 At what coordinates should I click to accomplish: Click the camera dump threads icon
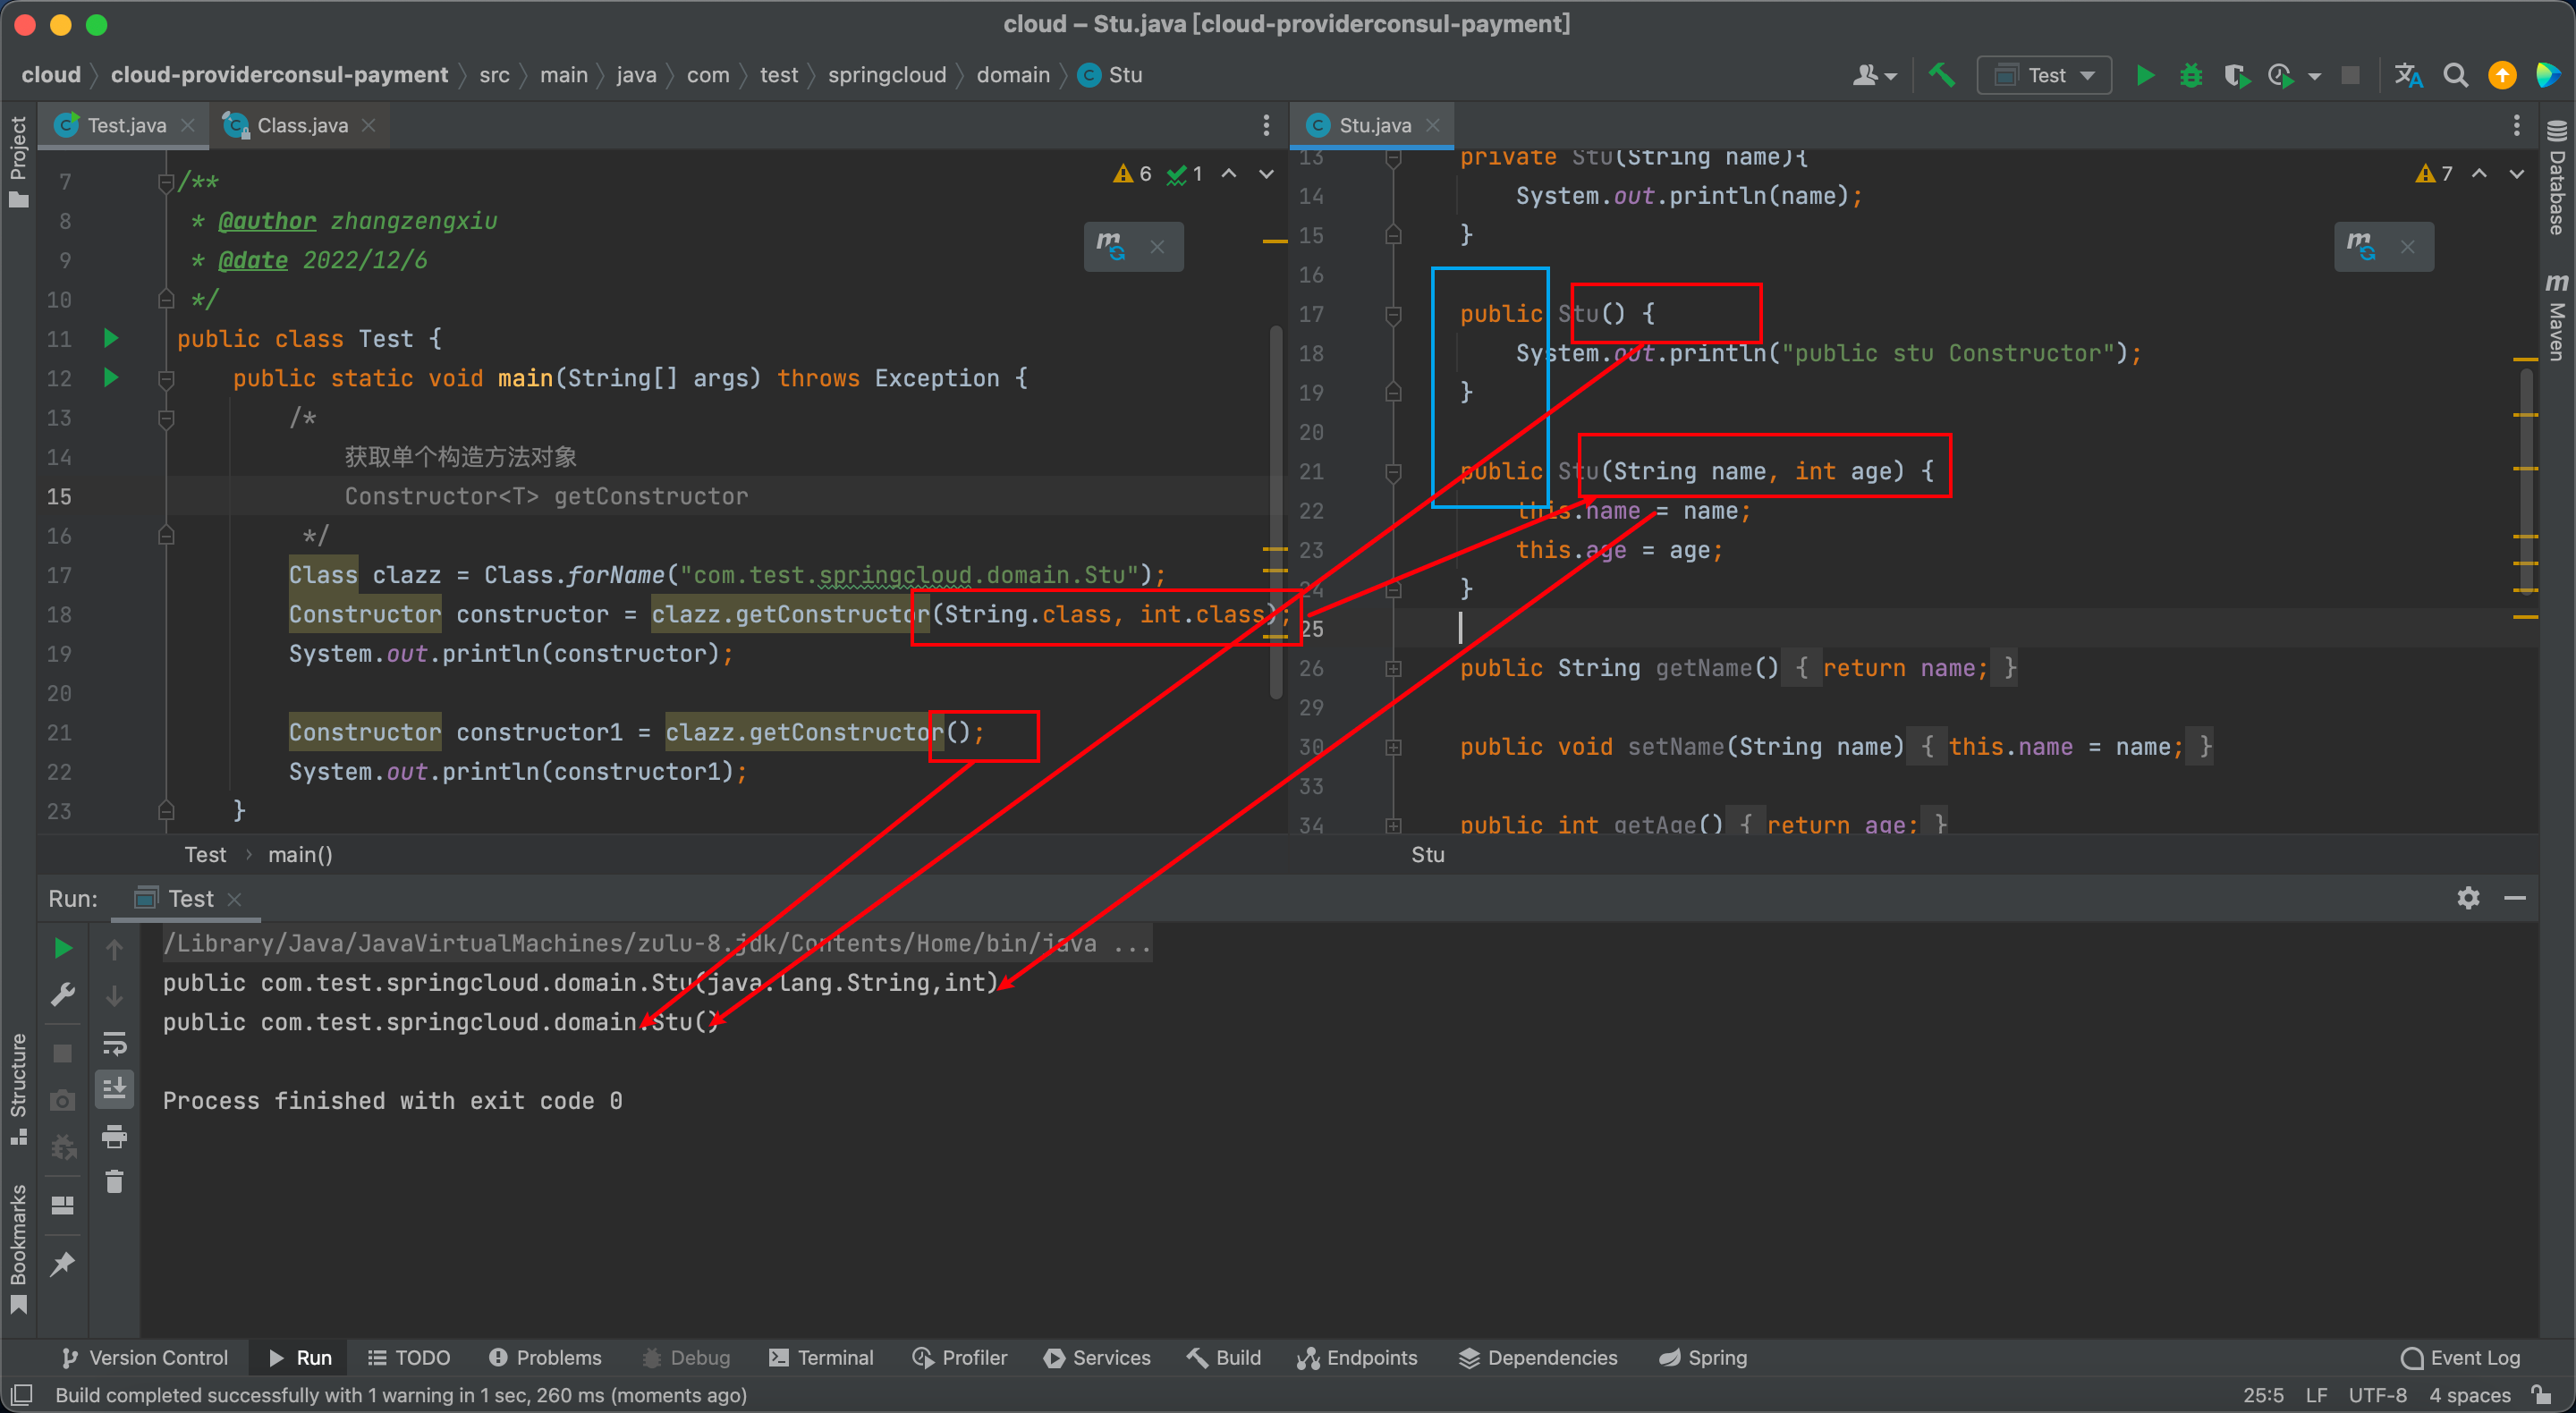tap(62, 1100)
